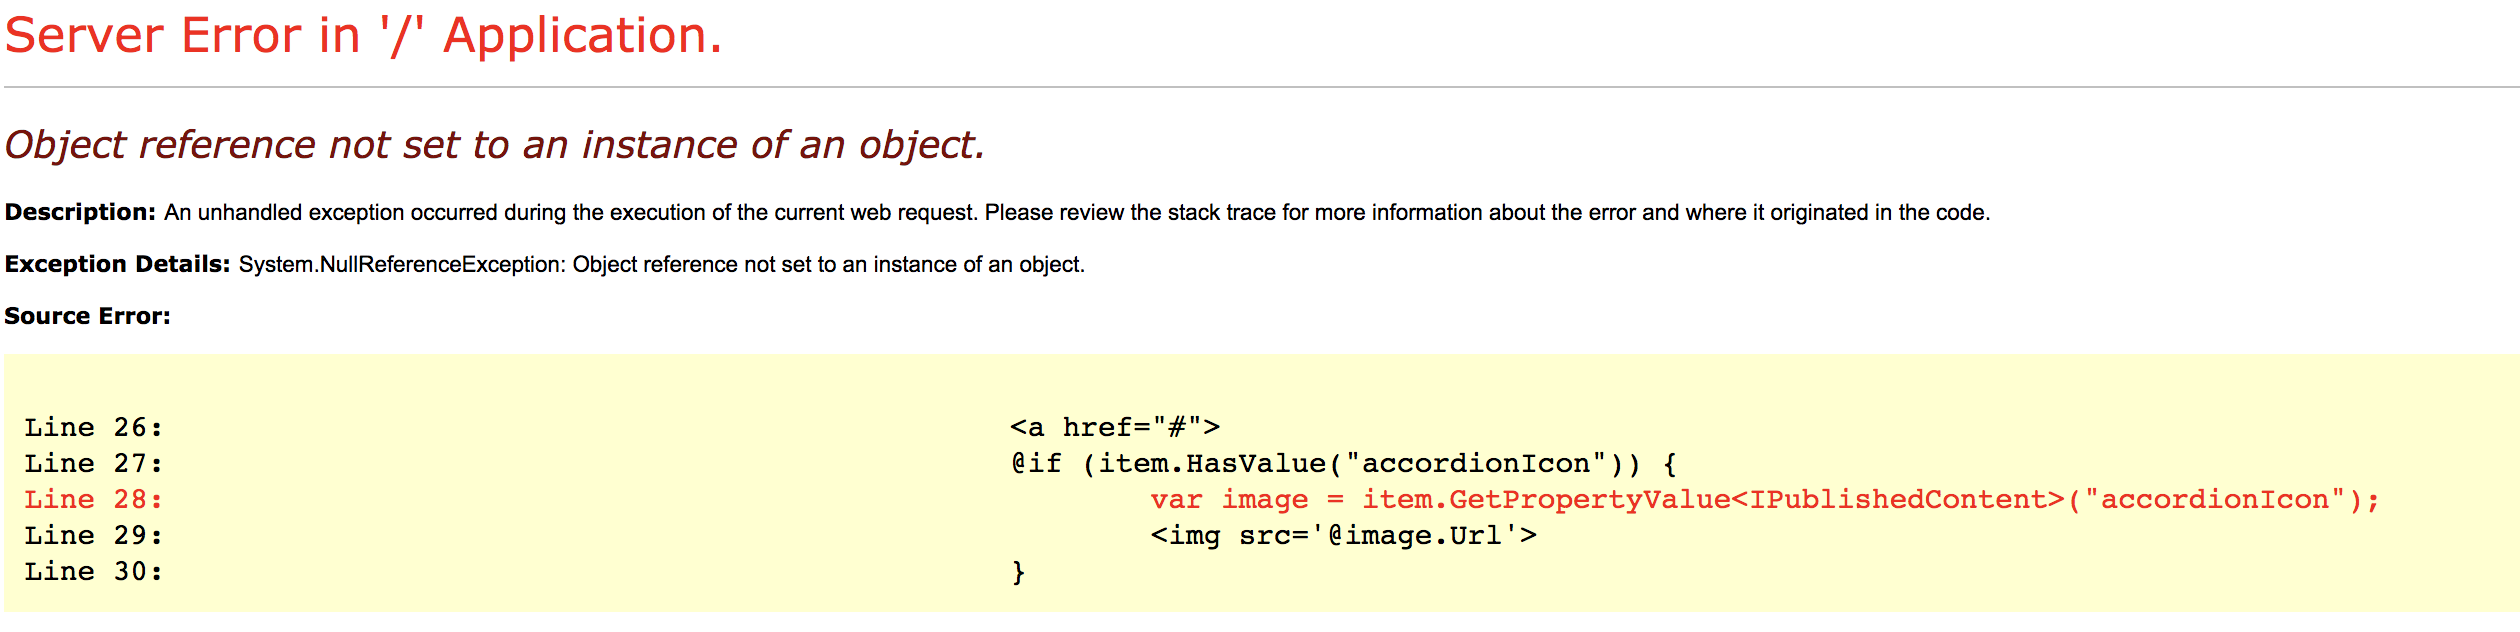Click the horizontal rule under the heading
Screen dimensions: 2520x632
click(1260, 87)
